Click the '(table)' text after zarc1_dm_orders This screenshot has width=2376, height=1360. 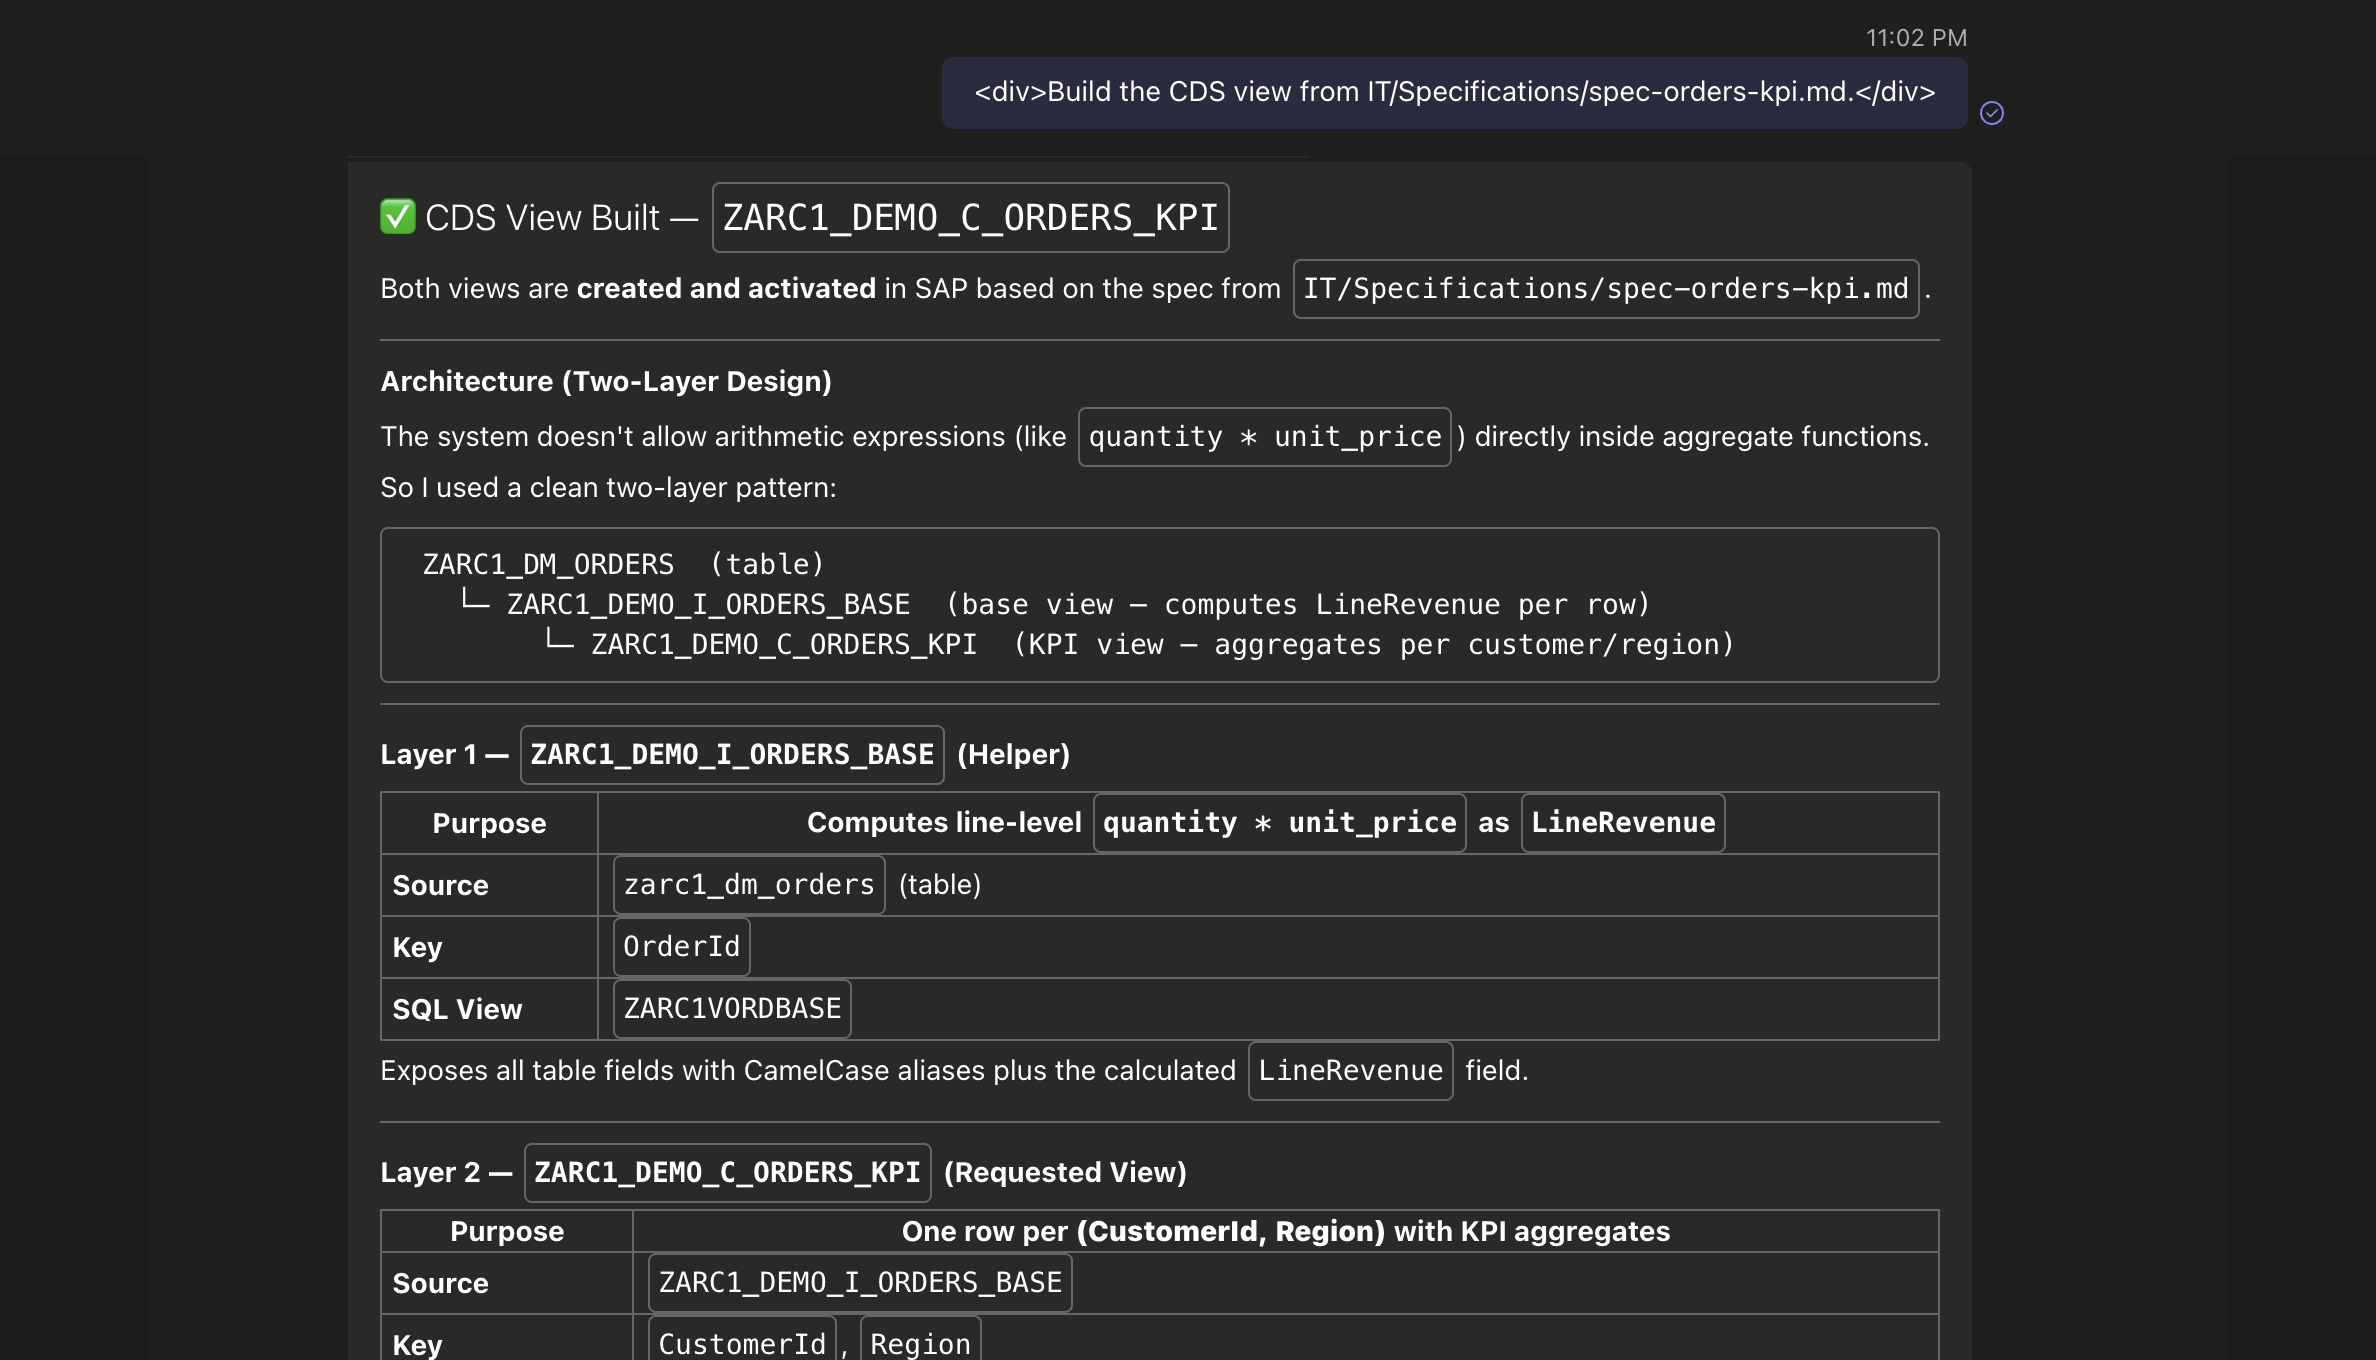point(940,884)
